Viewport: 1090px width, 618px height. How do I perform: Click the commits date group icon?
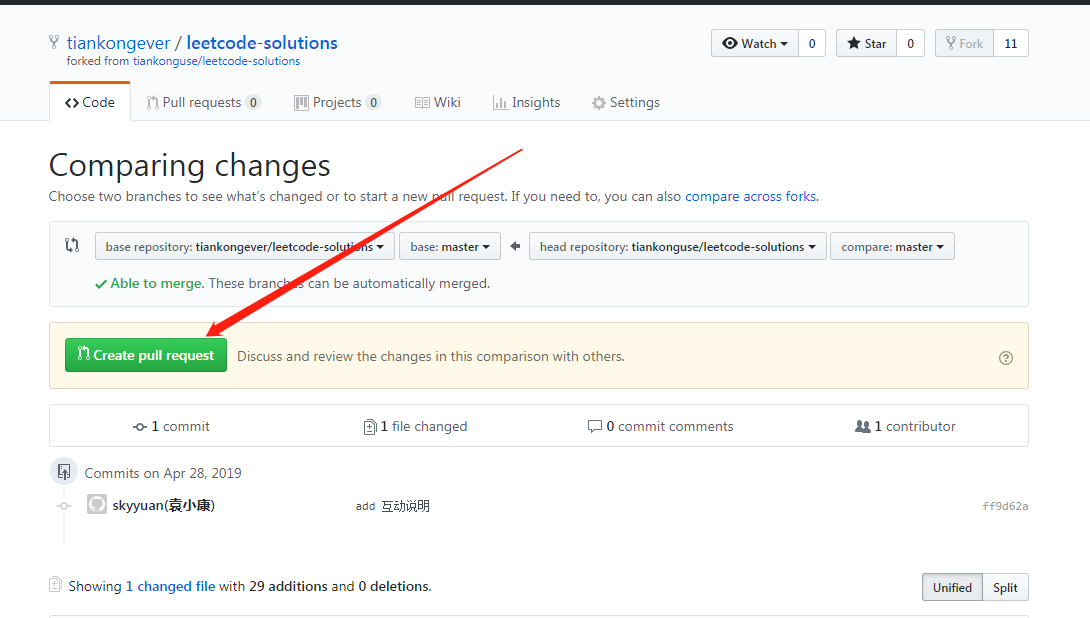click(64, 472)
